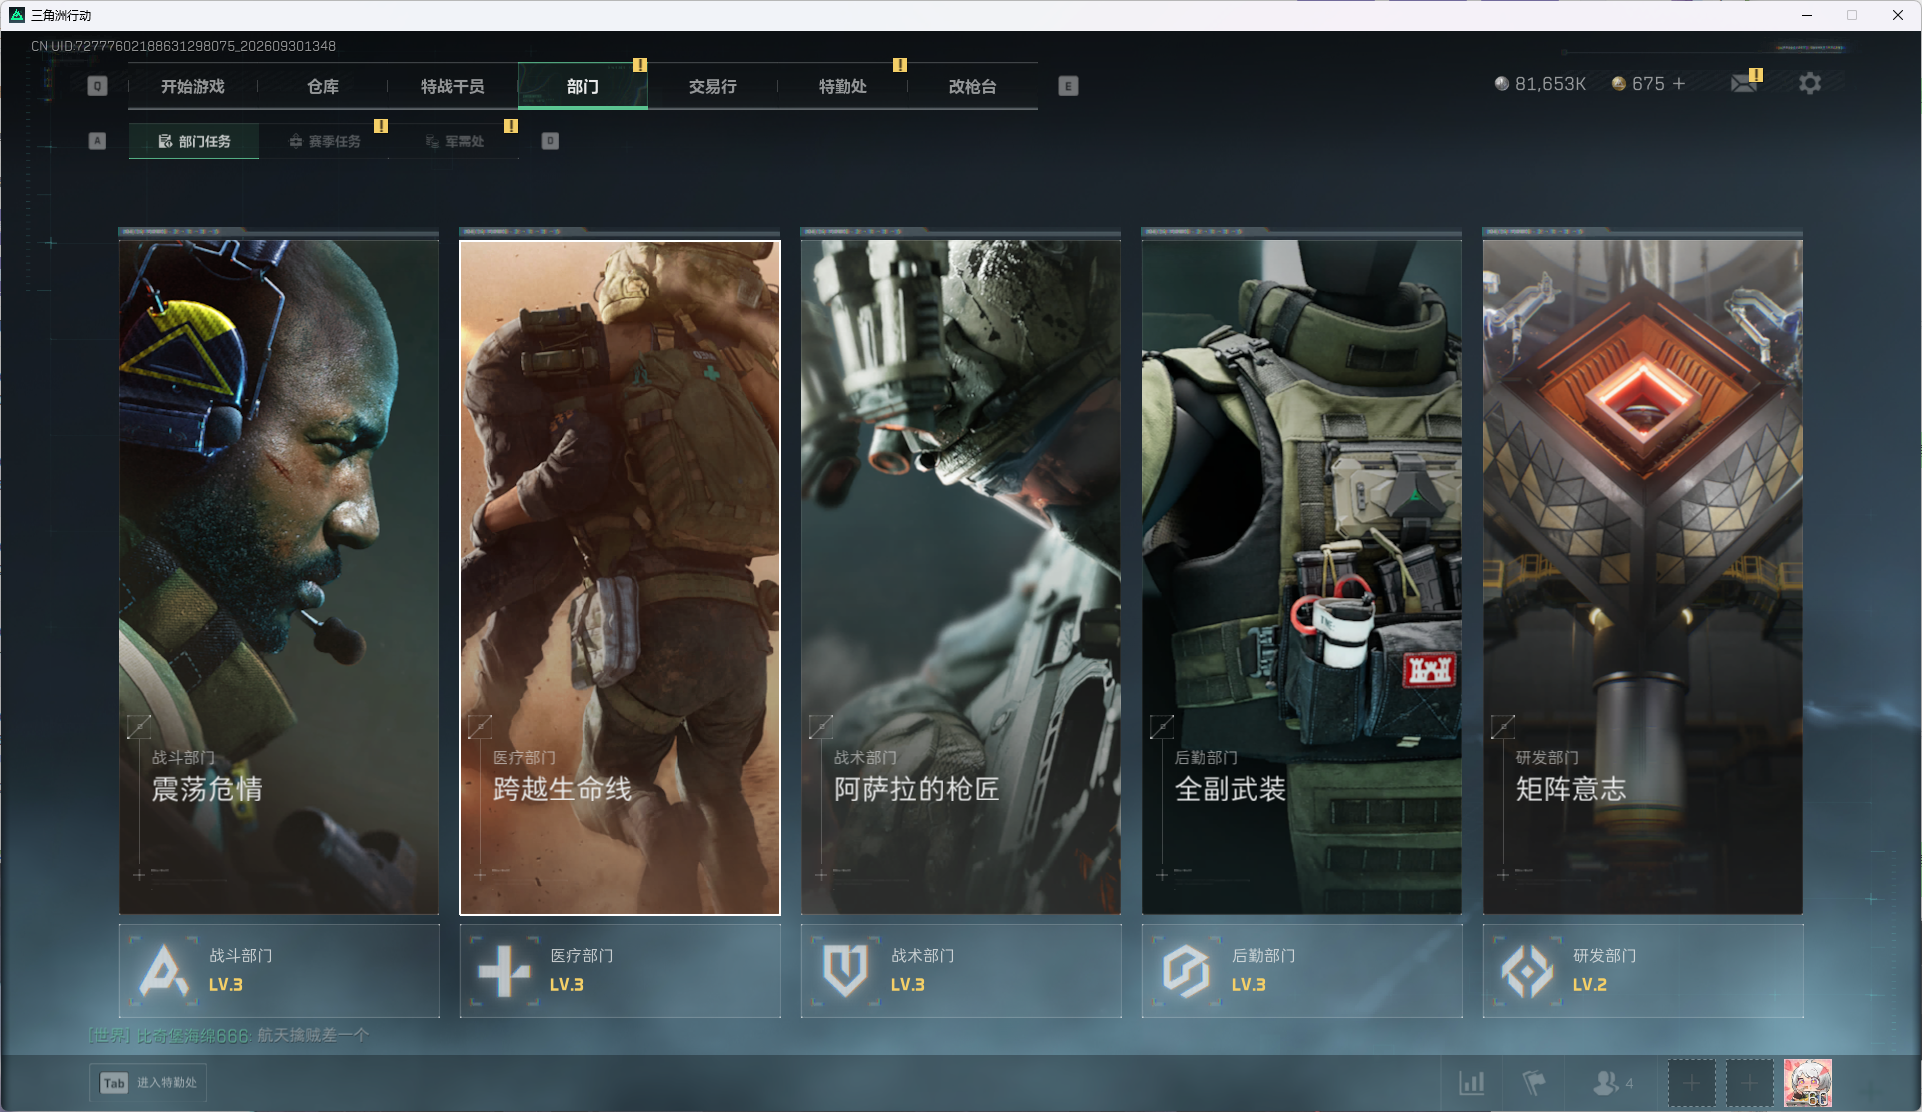
Task: Click the expand icon on 矩阵意志 card
Action: [1503, 727]
